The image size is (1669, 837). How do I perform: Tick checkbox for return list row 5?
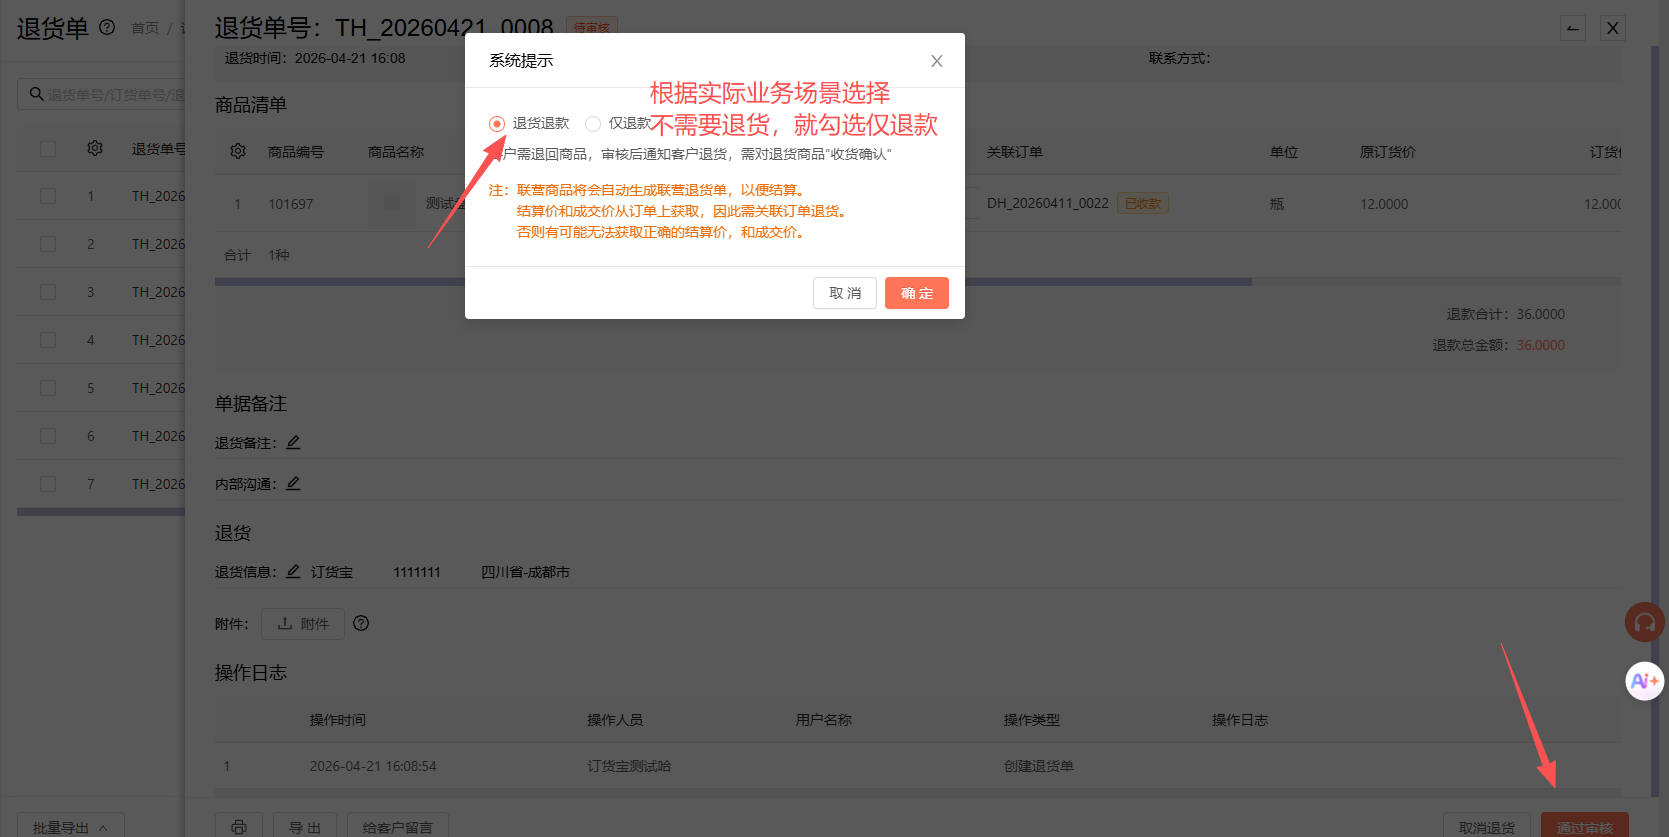pos(48,388)
